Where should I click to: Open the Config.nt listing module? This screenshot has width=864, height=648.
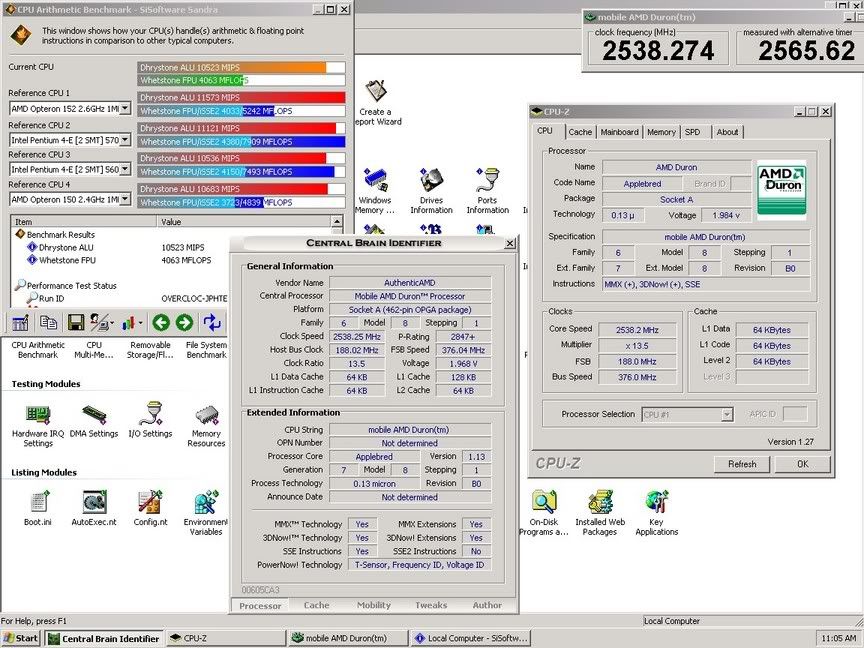[x=150, y=509]
